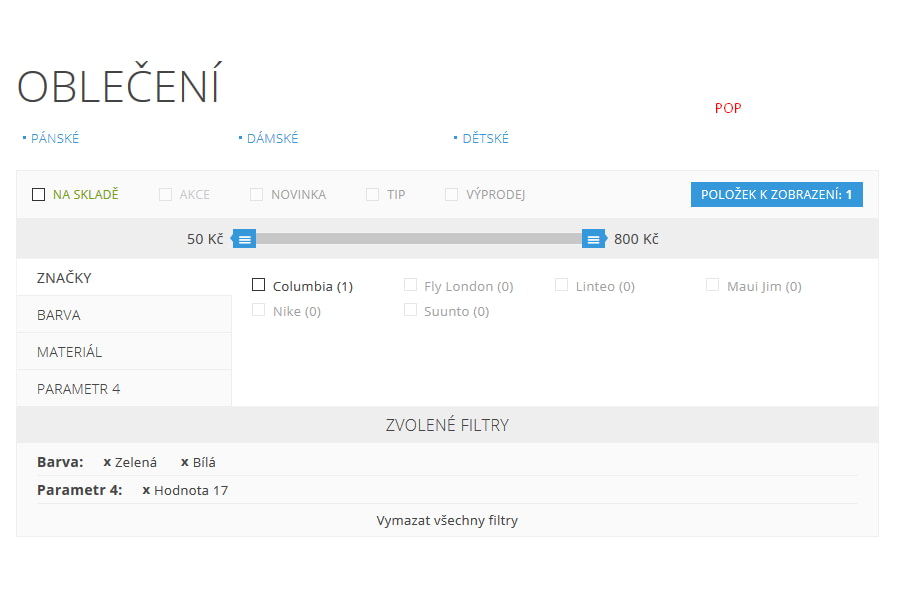Open the Materiál filter tab
Viewport: 900px width, 600px height.
(124, 351)
